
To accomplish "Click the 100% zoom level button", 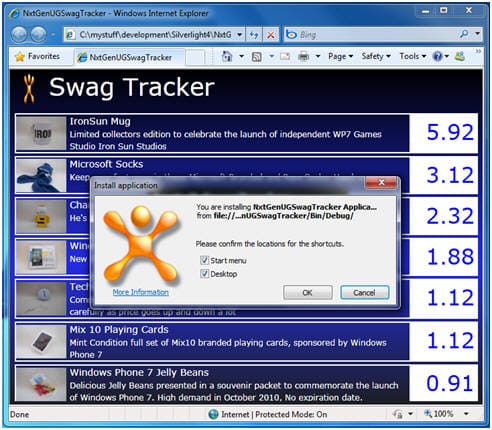I will click(438, 414).
